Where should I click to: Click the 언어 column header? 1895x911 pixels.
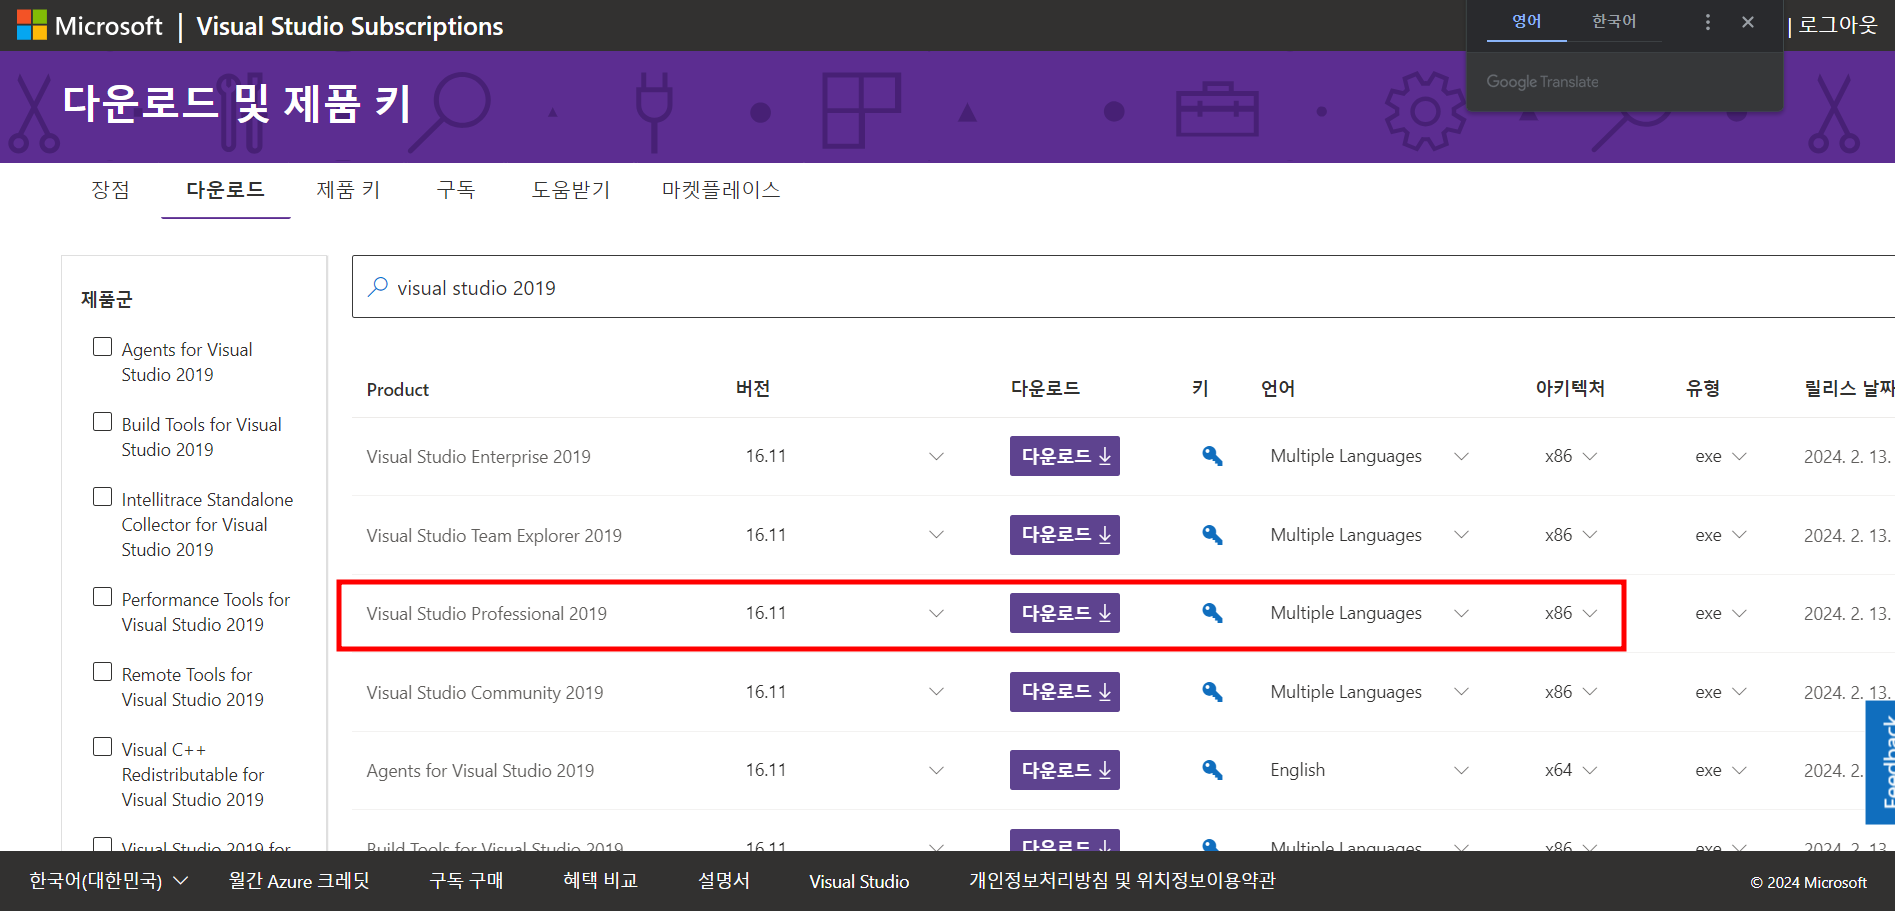tap(1278, 389)
